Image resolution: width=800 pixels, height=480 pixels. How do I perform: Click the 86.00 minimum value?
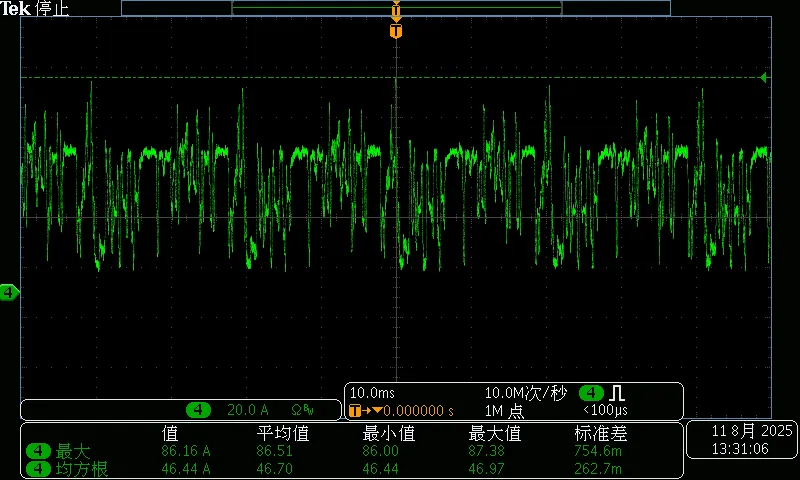pyautogui.click(x=381, y=451)
